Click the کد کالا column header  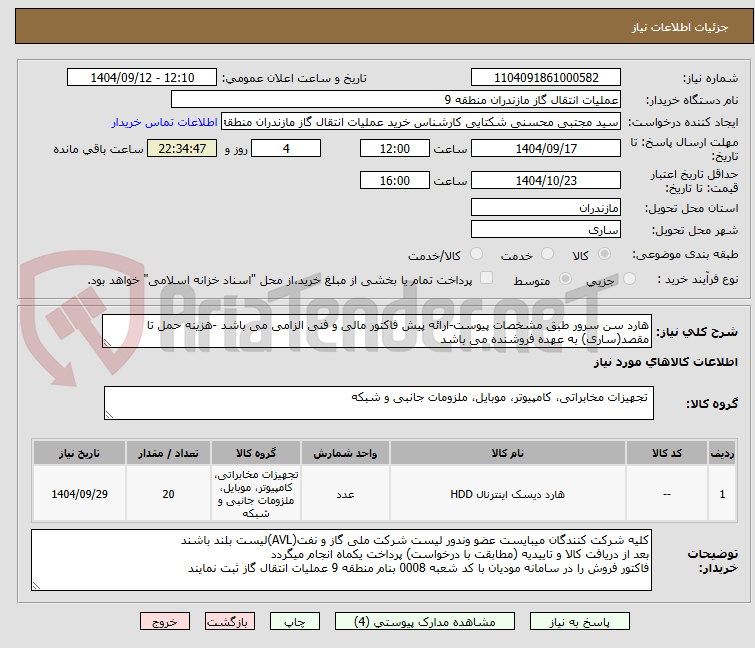pos(667,453)
